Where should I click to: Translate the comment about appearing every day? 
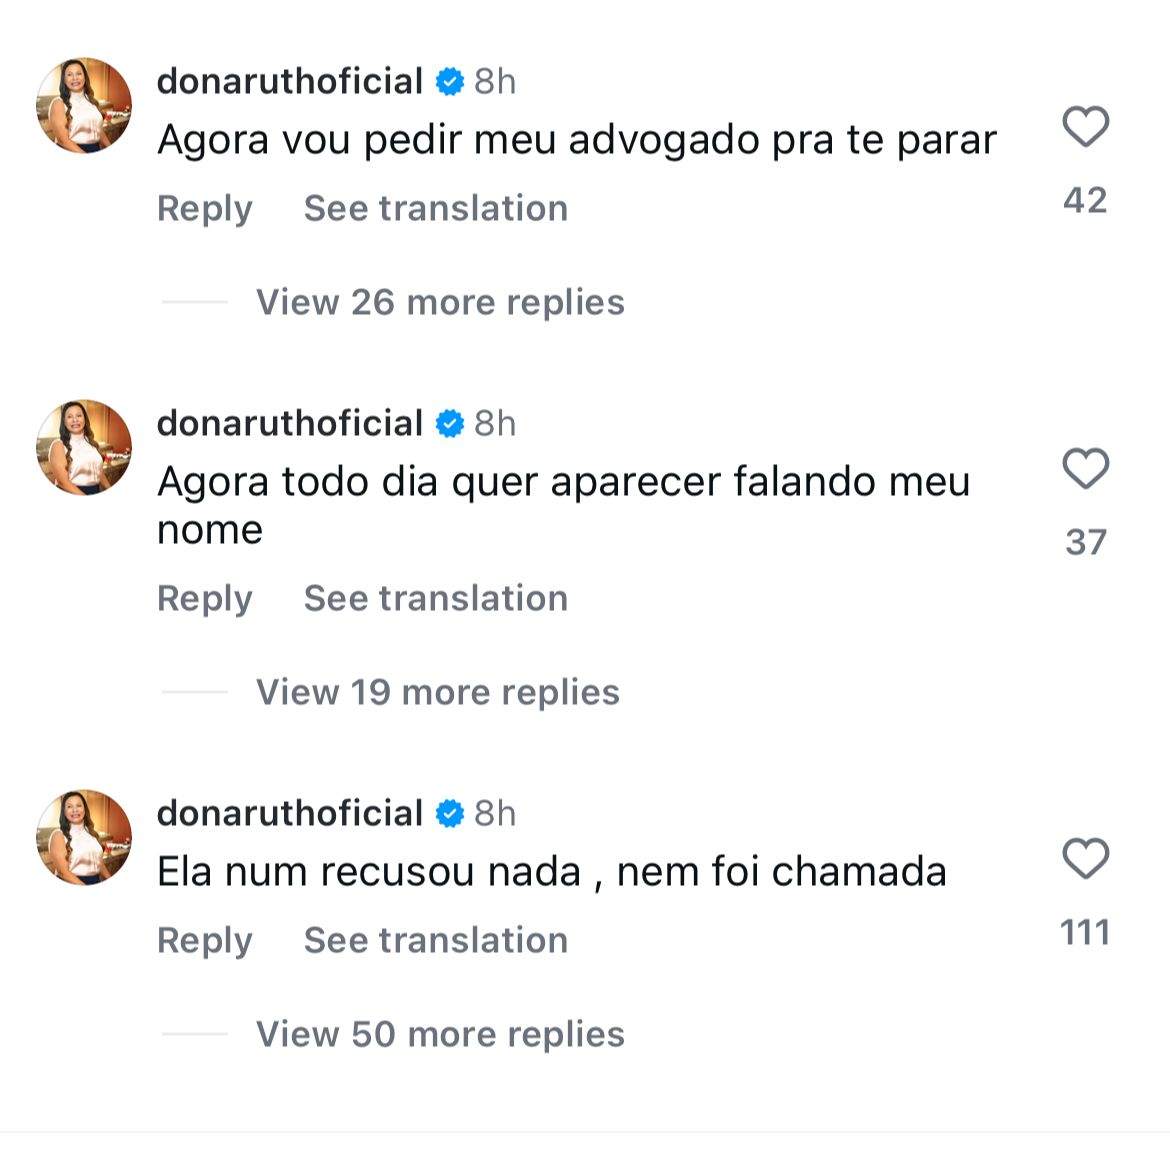tap(436, 598)
